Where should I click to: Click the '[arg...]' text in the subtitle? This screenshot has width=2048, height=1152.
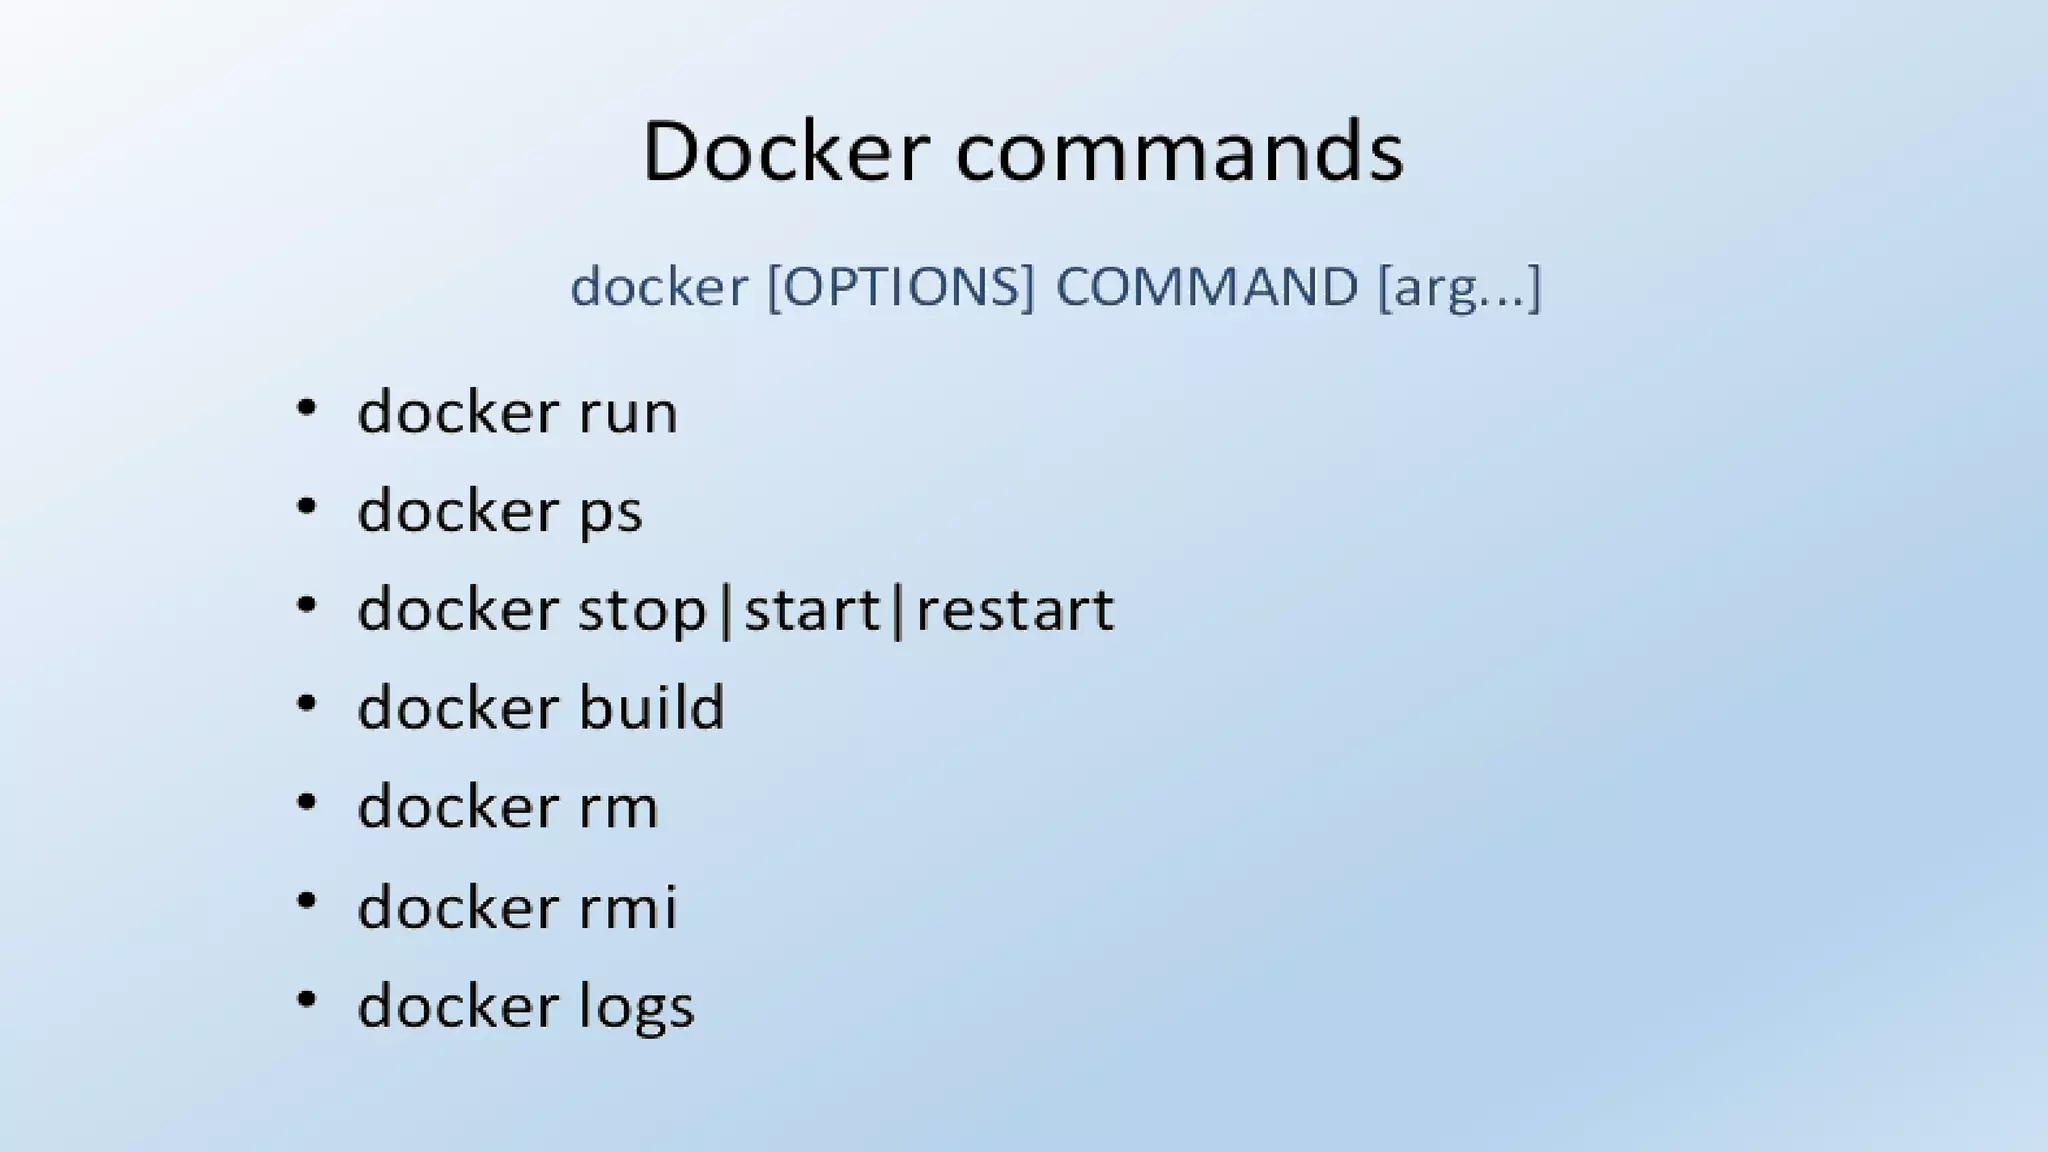[1460, 288]
